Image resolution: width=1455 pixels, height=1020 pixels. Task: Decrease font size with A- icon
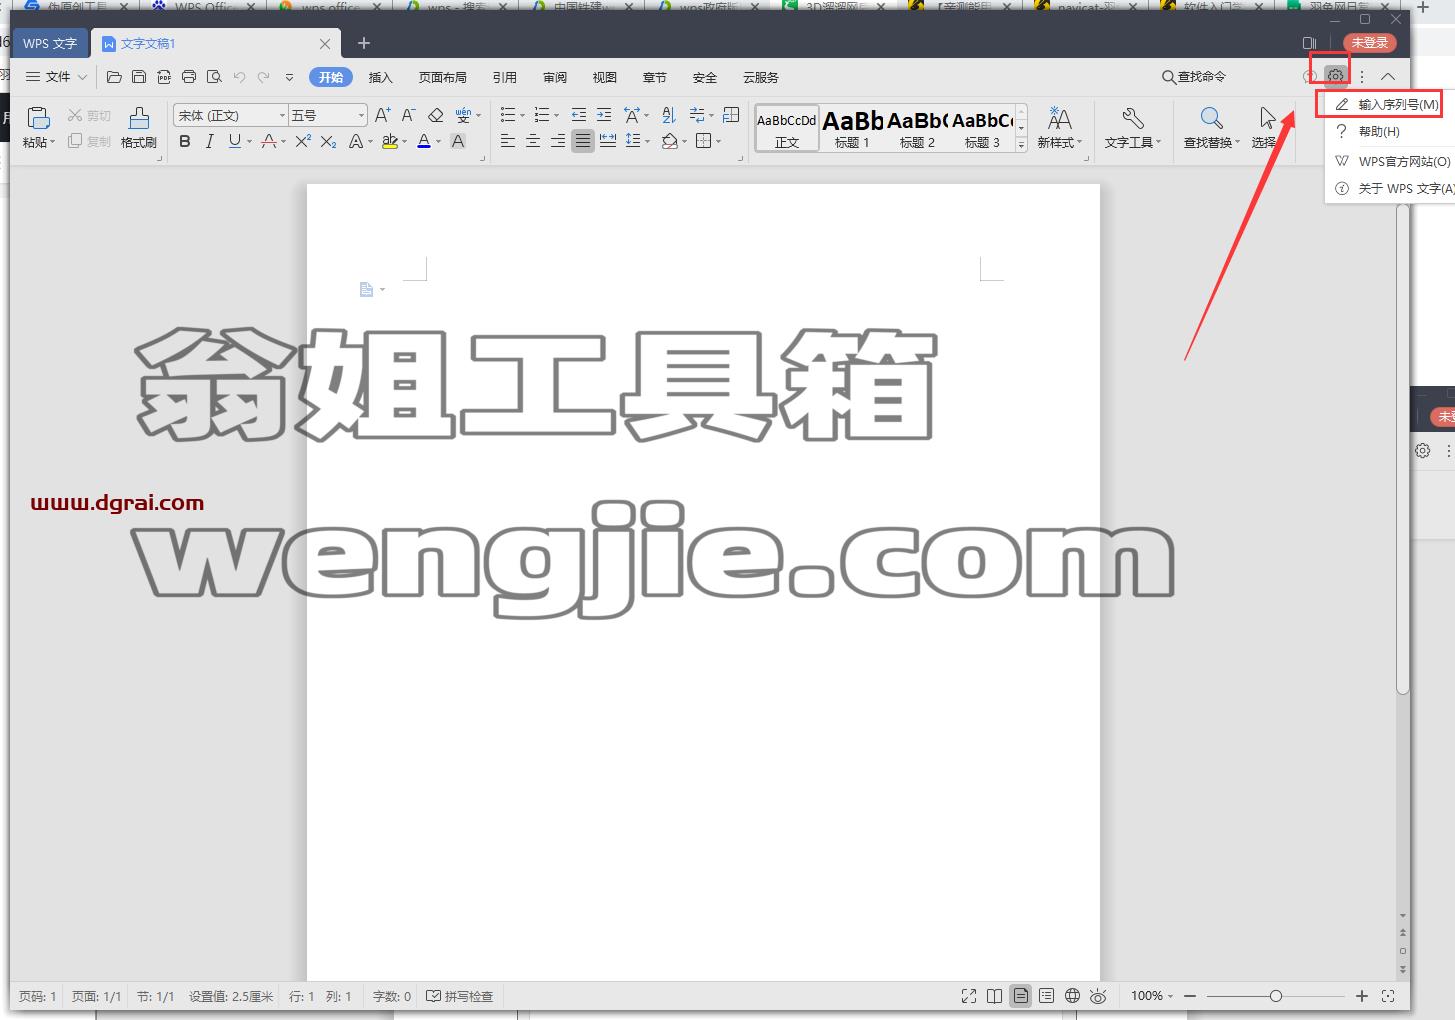[x=408, y=115]
